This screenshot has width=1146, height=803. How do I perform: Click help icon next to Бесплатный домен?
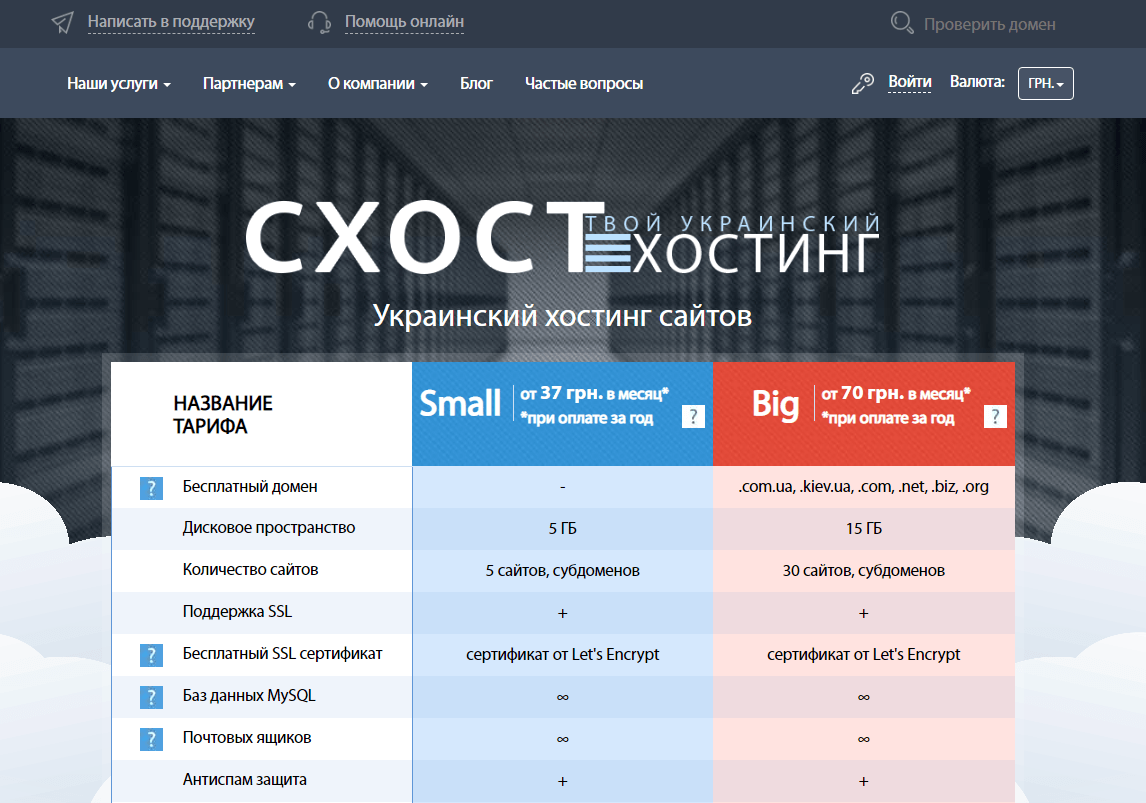point(151,488)
